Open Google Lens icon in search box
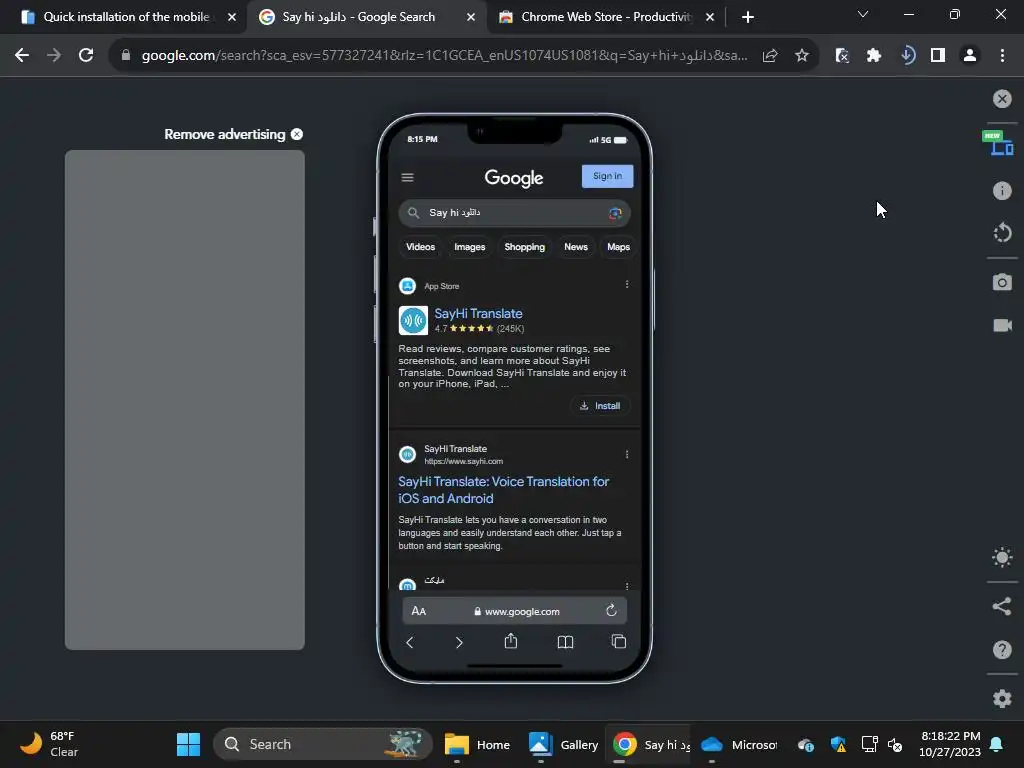 pos(615,213)
